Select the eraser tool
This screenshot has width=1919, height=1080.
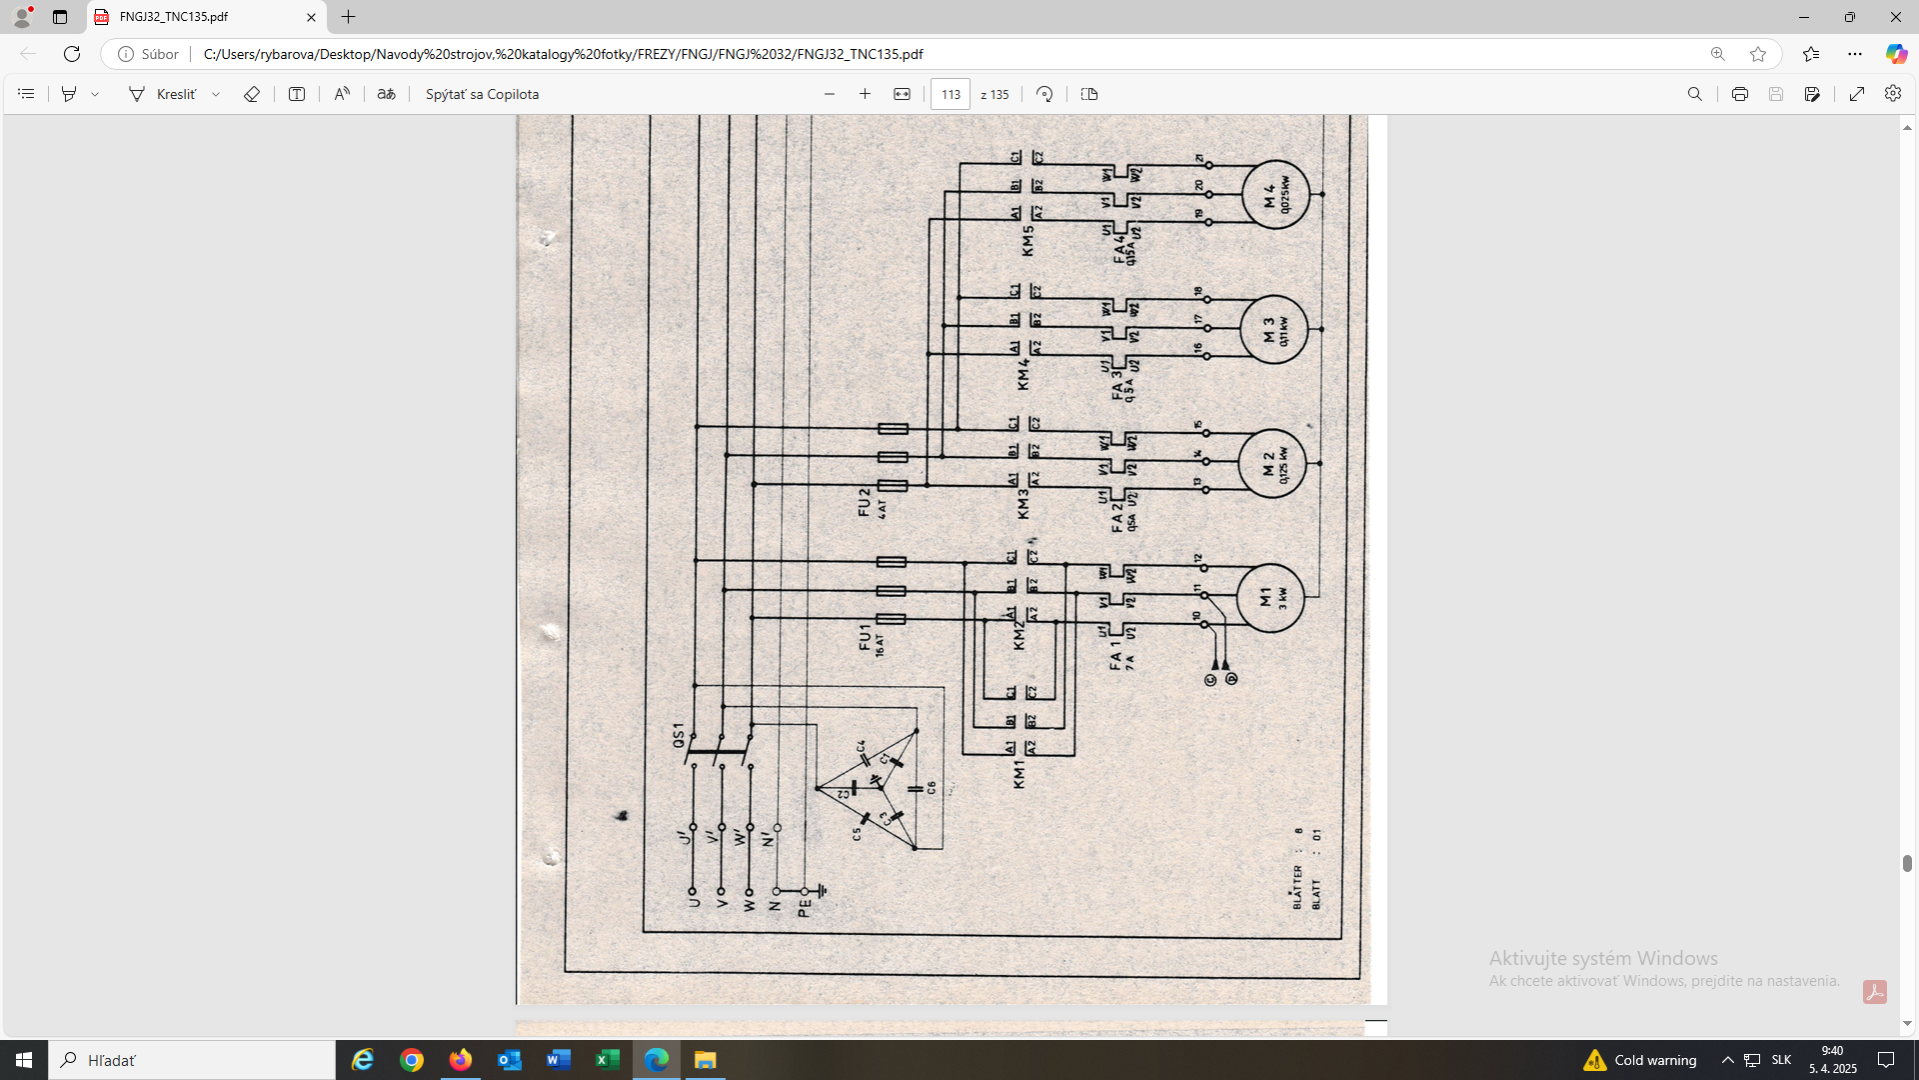click(252, 94)
